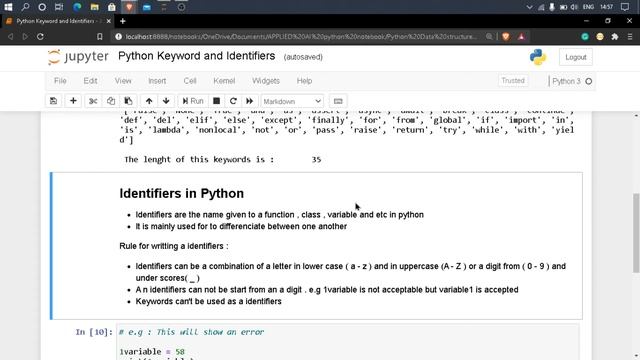Open Task View on the taskbar
The image size is (640, 360).
pyautogui.click(x=59, y=7)
